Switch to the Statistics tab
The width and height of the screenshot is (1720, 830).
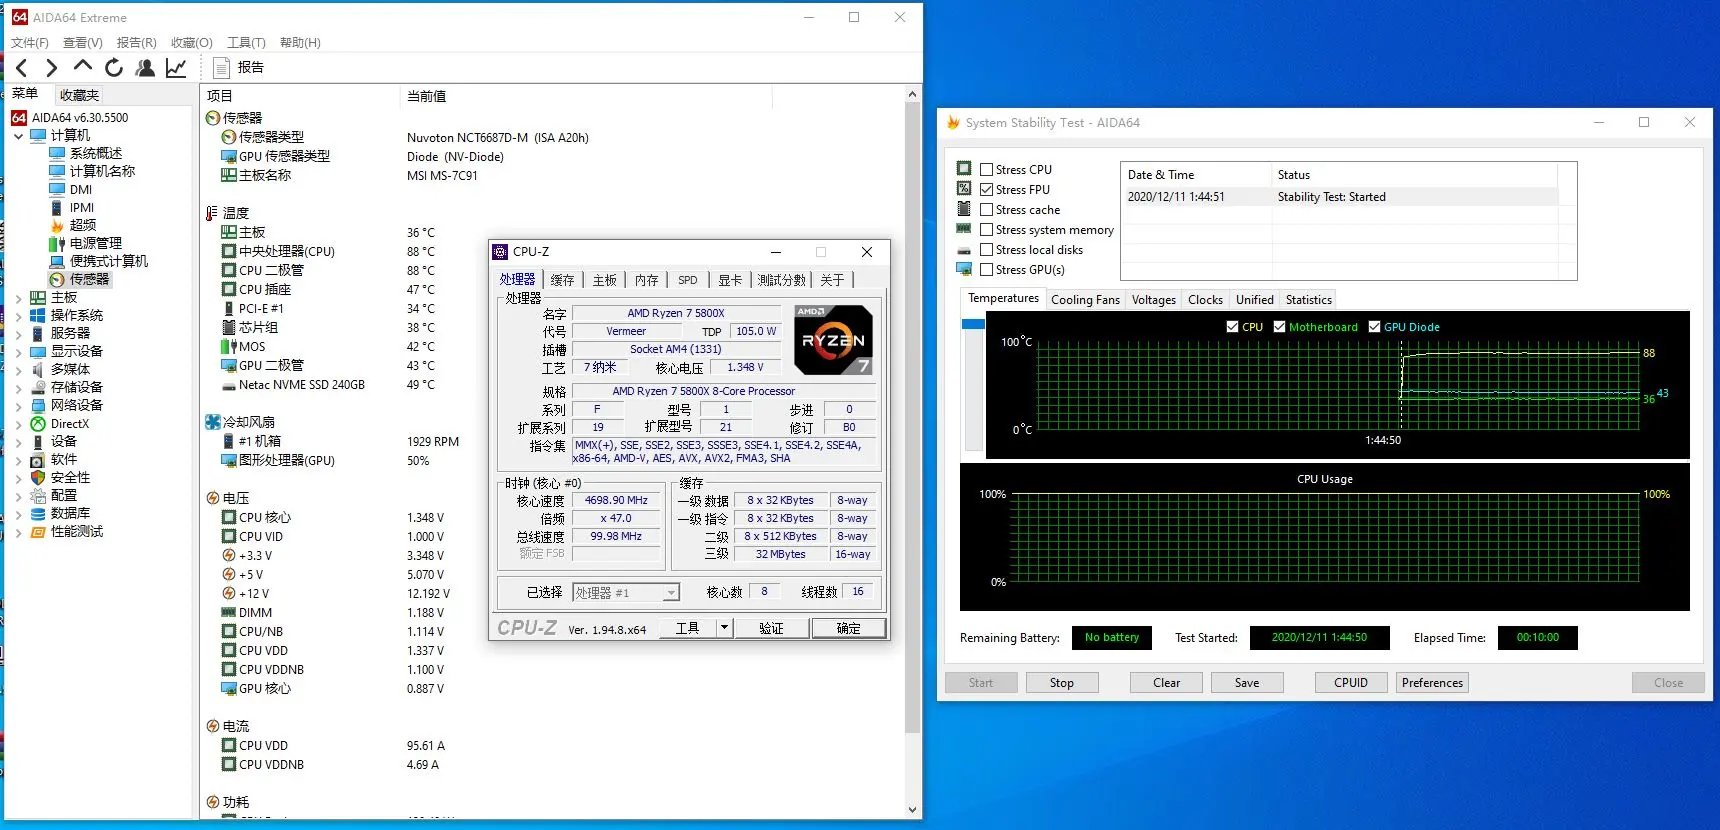(1308, 299)
